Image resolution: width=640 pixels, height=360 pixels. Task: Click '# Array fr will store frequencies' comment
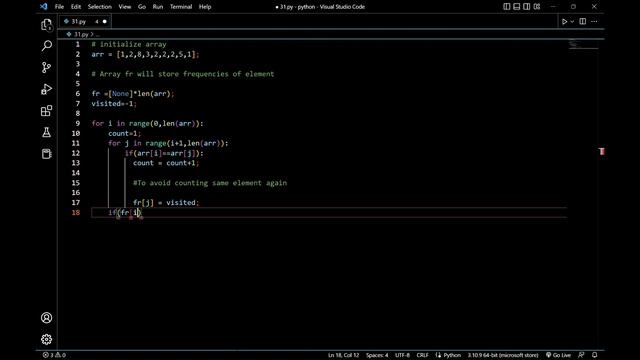pos(183,74)
